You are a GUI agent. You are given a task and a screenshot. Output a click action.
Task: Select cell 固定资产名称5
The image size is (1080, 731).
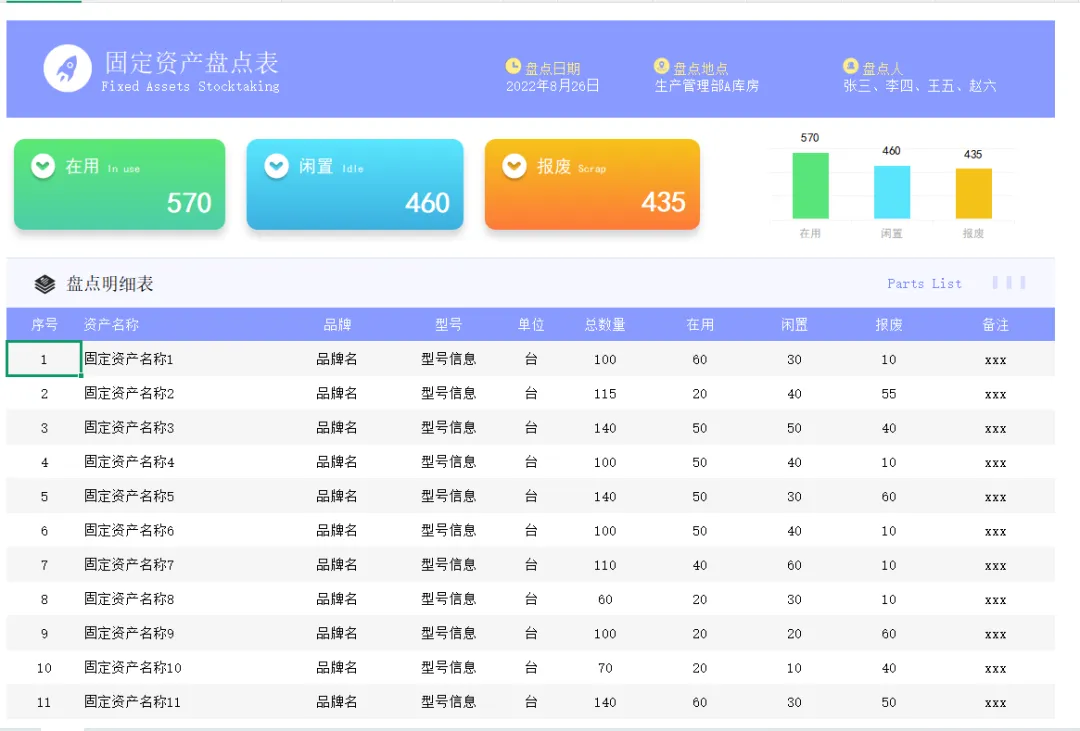129,496
